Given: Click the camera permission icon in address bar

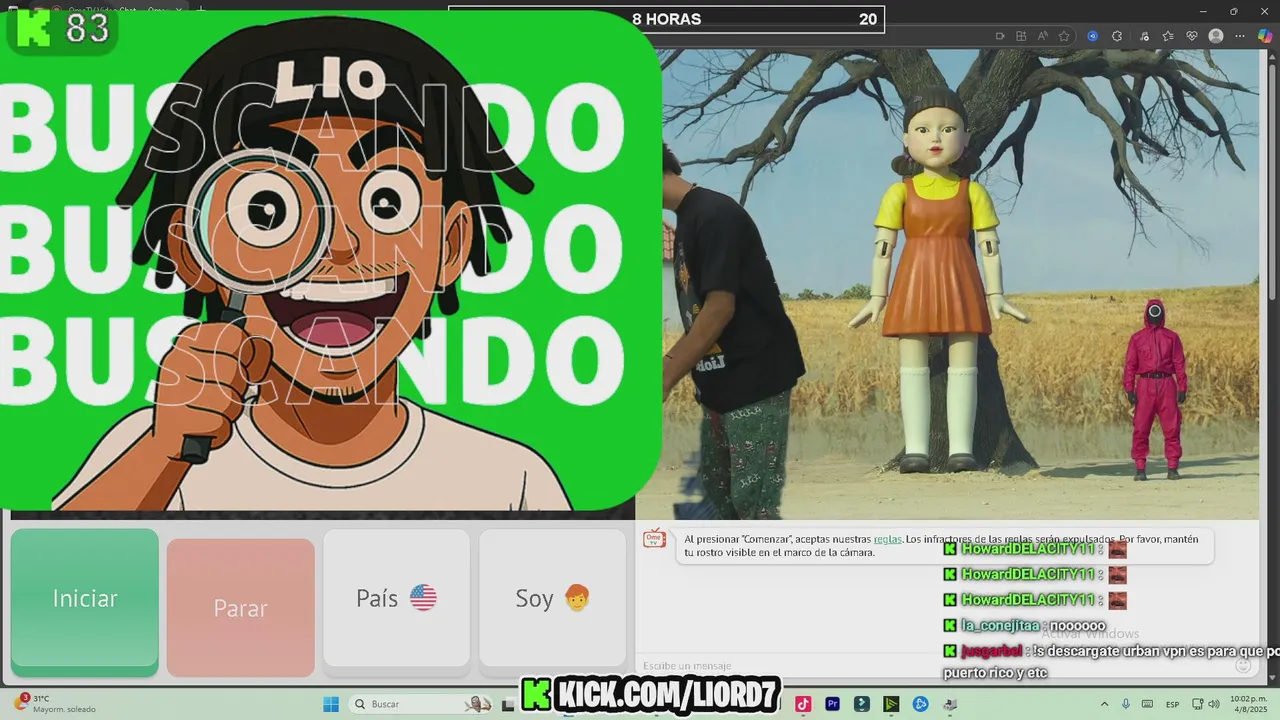Looking at the screenshot, I should (x=1000, y=36).
